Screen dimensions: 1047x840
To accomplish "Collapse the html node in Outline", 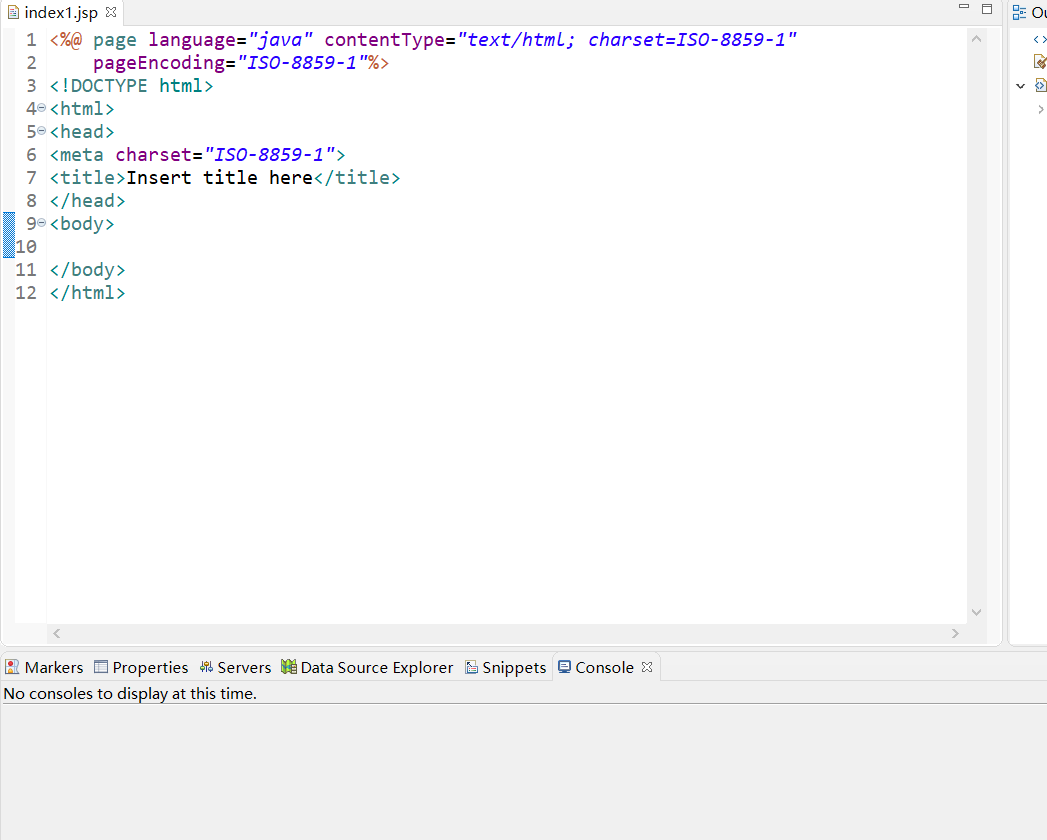I will (1020, 85).
